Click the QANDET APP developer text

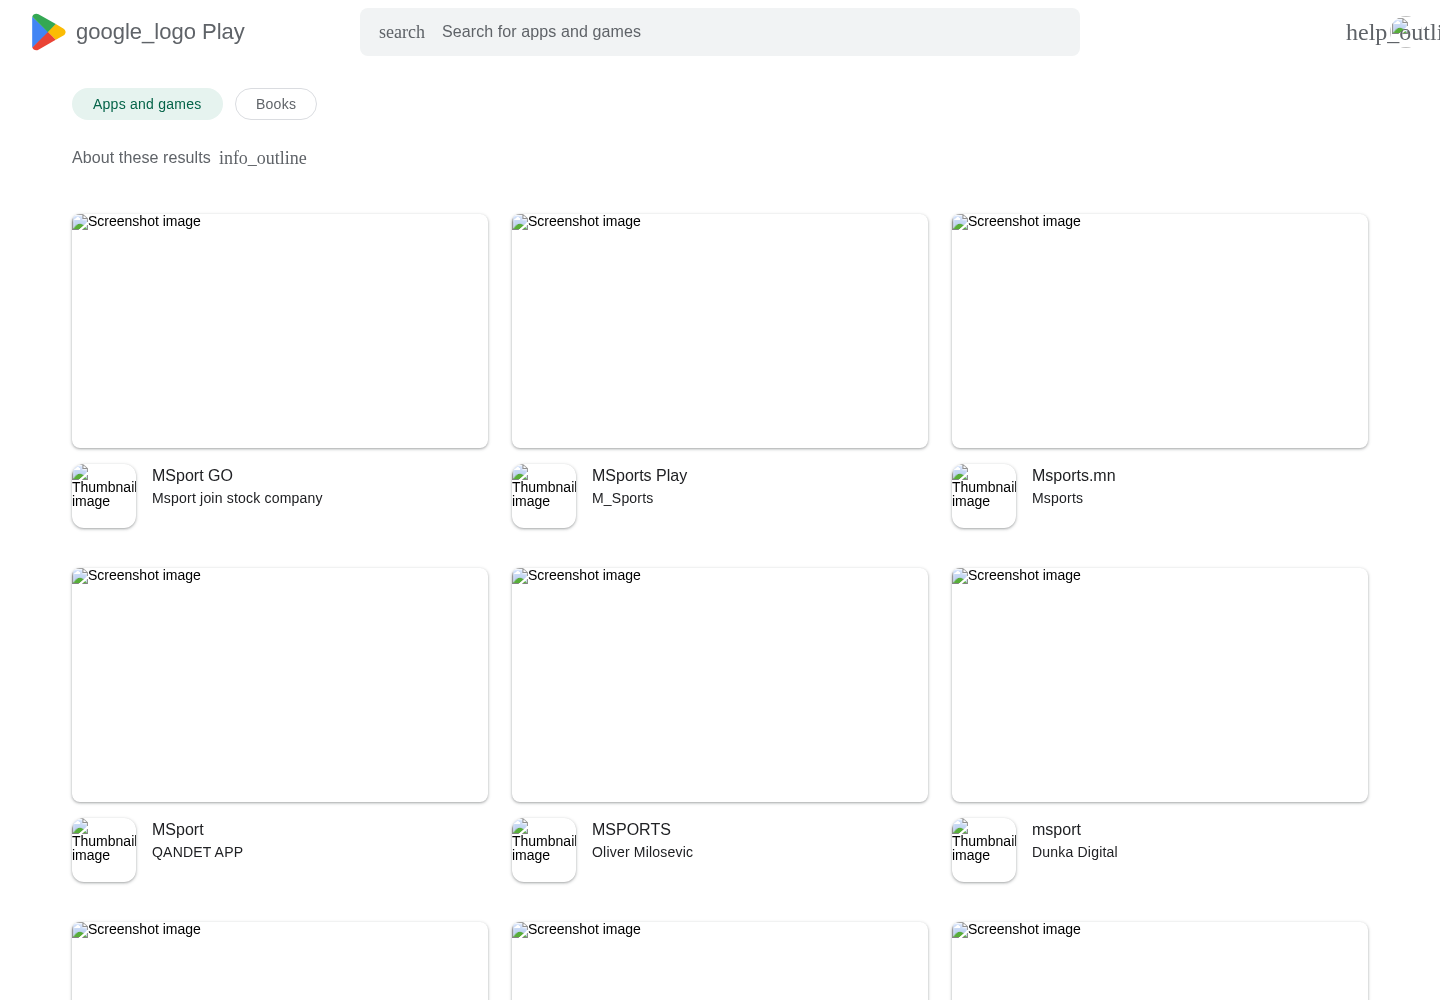197,852
